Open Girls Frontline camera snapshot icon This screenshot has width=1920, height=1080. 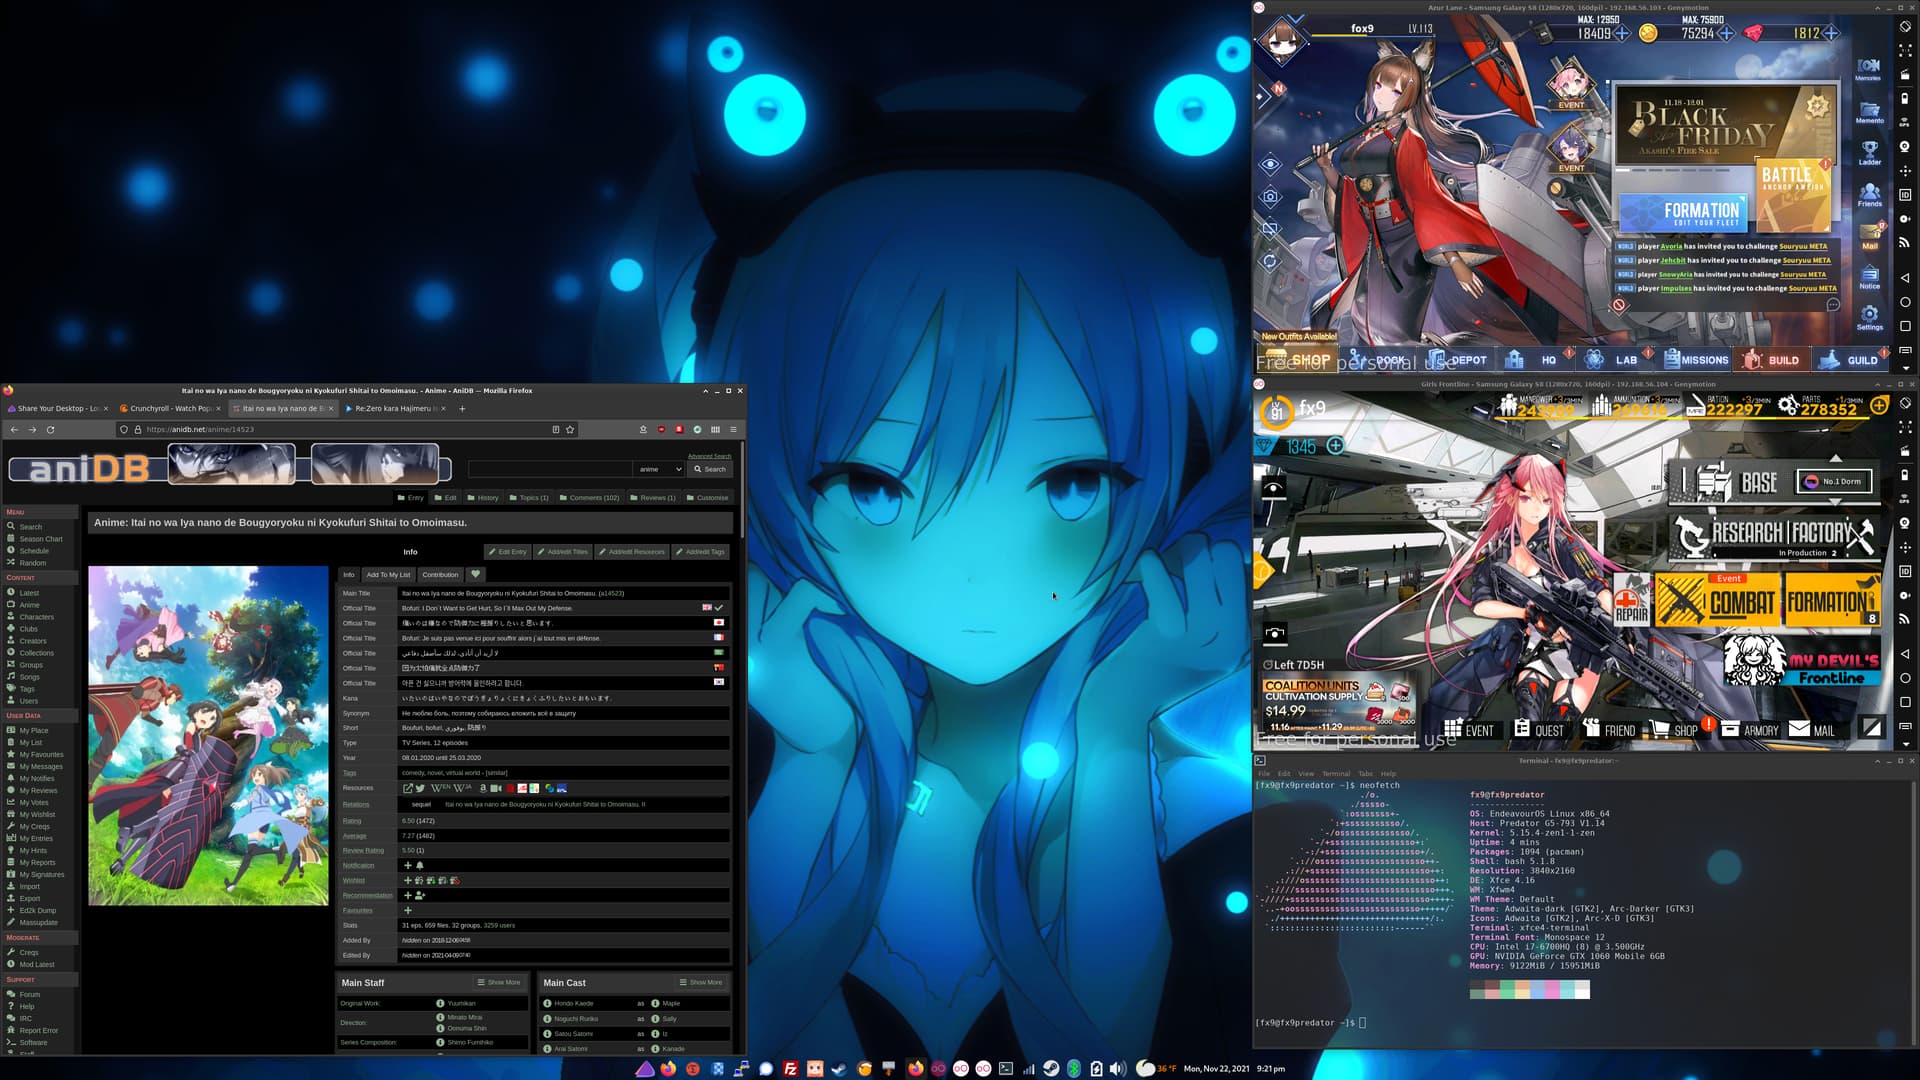1274,633
